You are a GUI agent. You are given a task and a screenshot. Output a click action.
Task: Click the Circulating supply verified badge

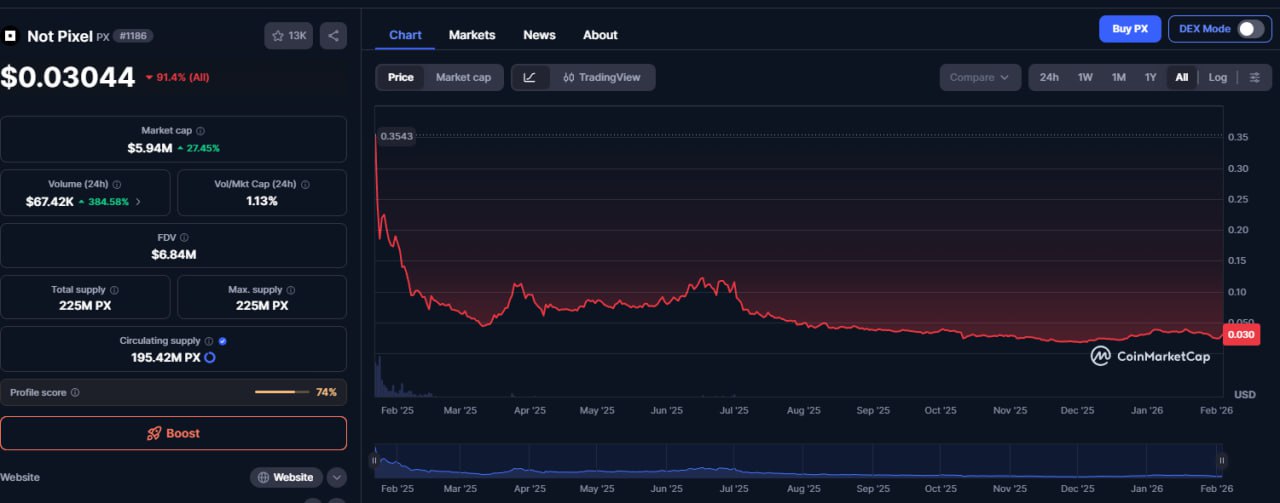coord(222,341)
